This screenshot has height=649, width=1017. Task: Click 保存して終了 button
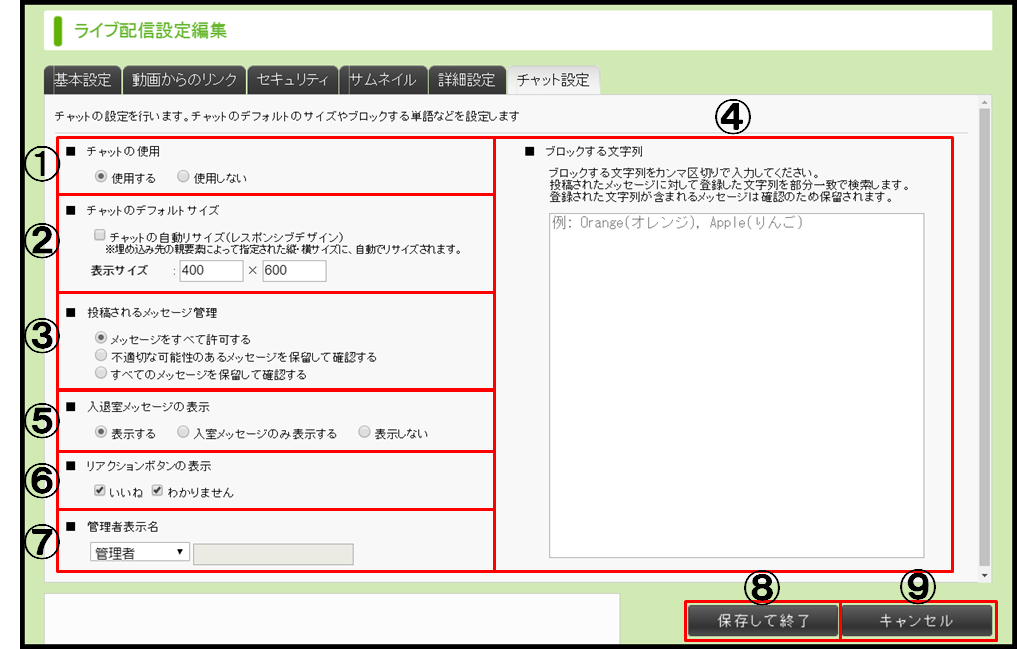[x=763, y=621]
